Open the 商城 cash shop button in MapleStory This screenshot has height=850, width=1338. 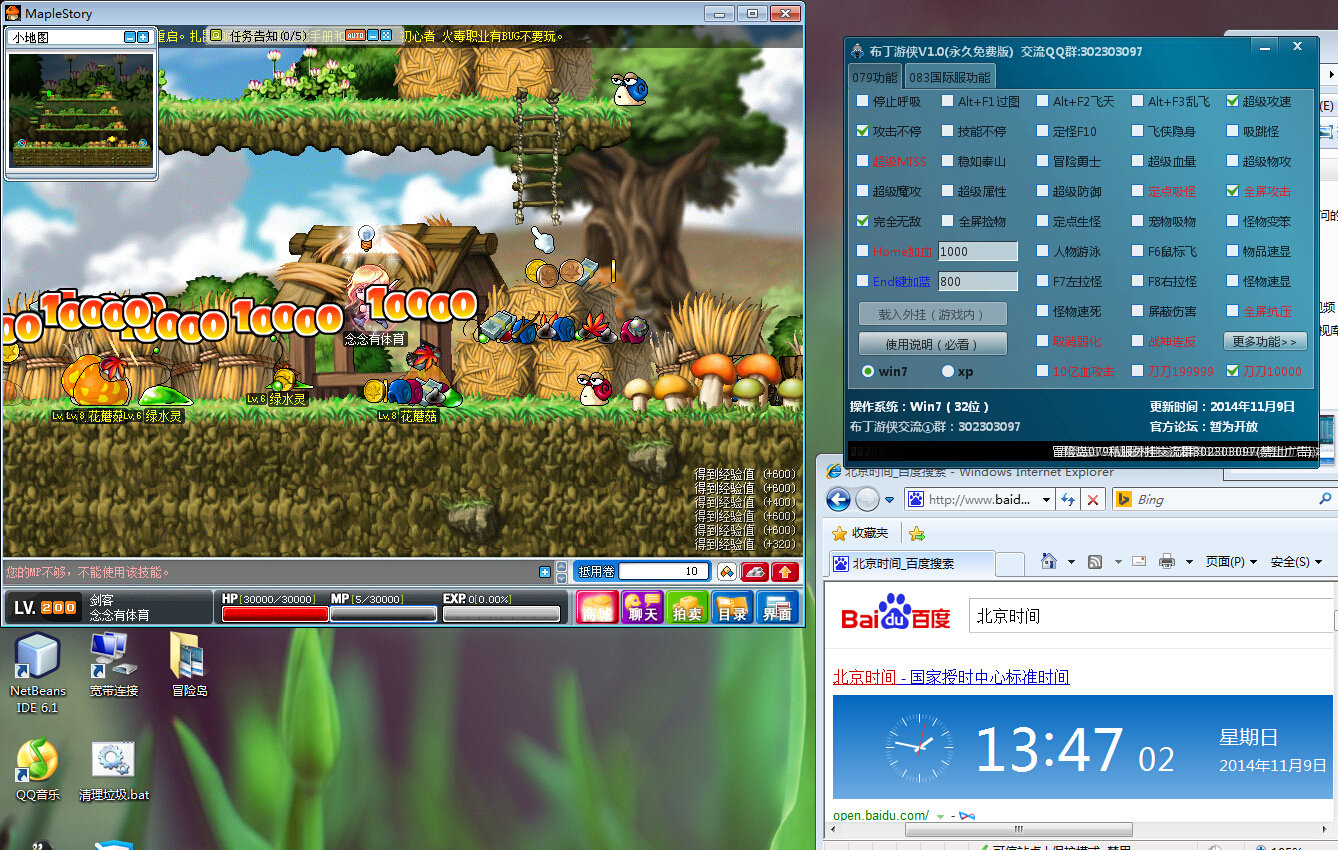[597, 607]
